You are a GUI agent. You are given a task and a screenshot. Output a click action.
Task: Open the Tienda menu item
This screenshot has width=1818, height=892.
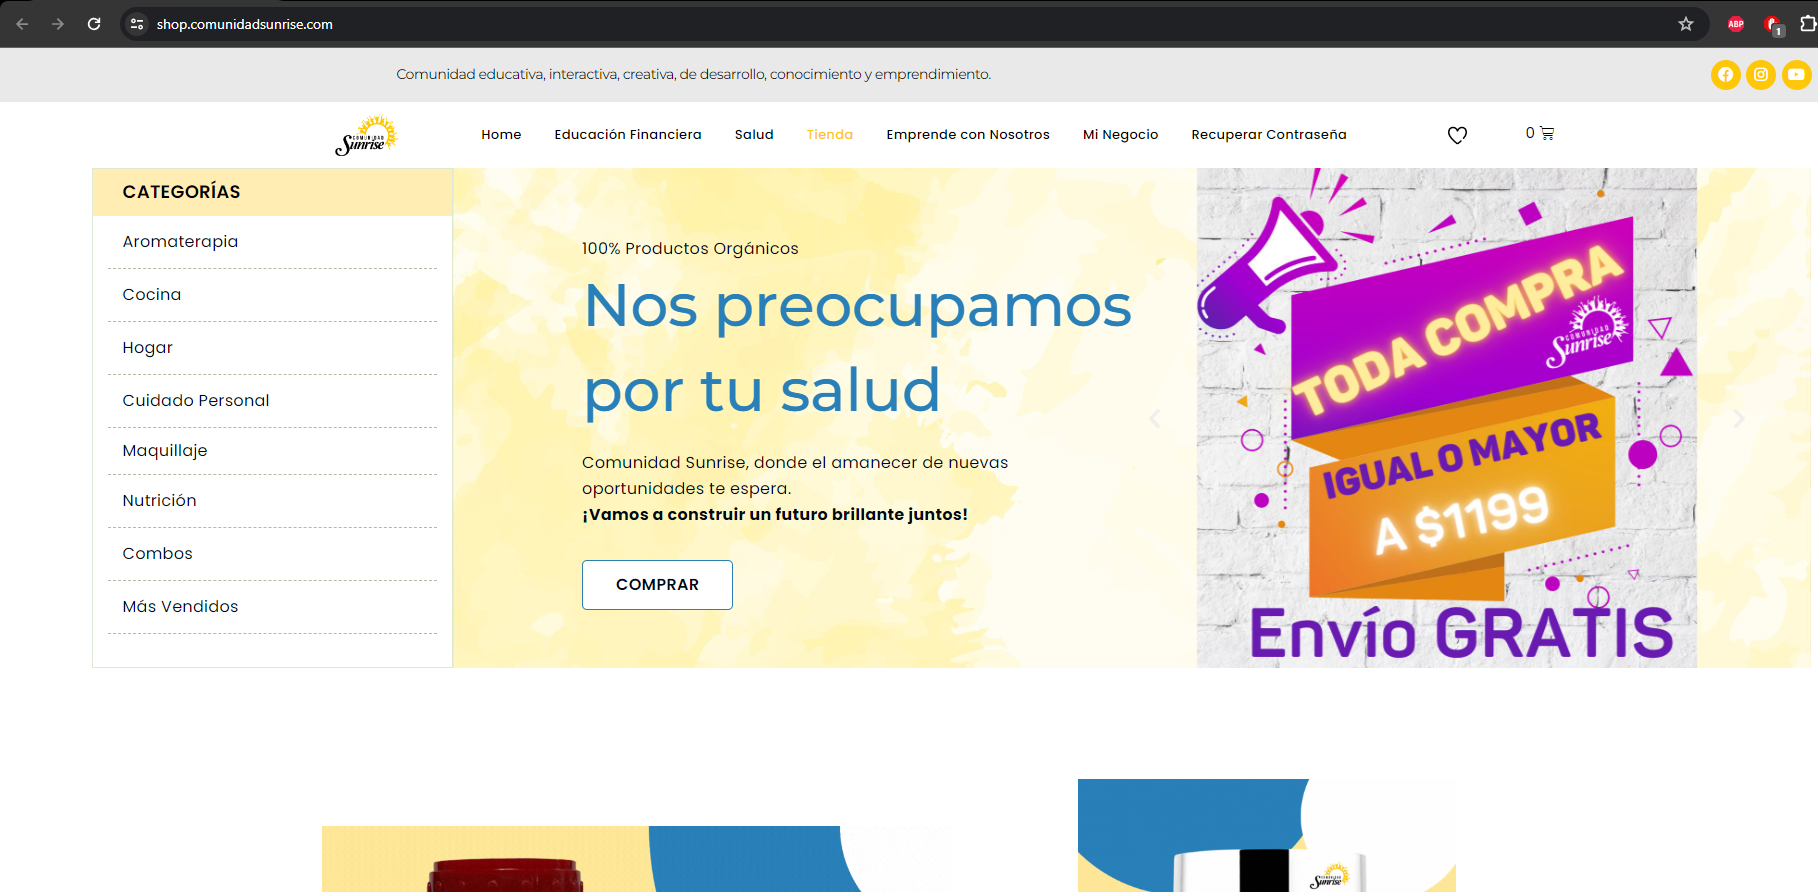click(829, 135)
